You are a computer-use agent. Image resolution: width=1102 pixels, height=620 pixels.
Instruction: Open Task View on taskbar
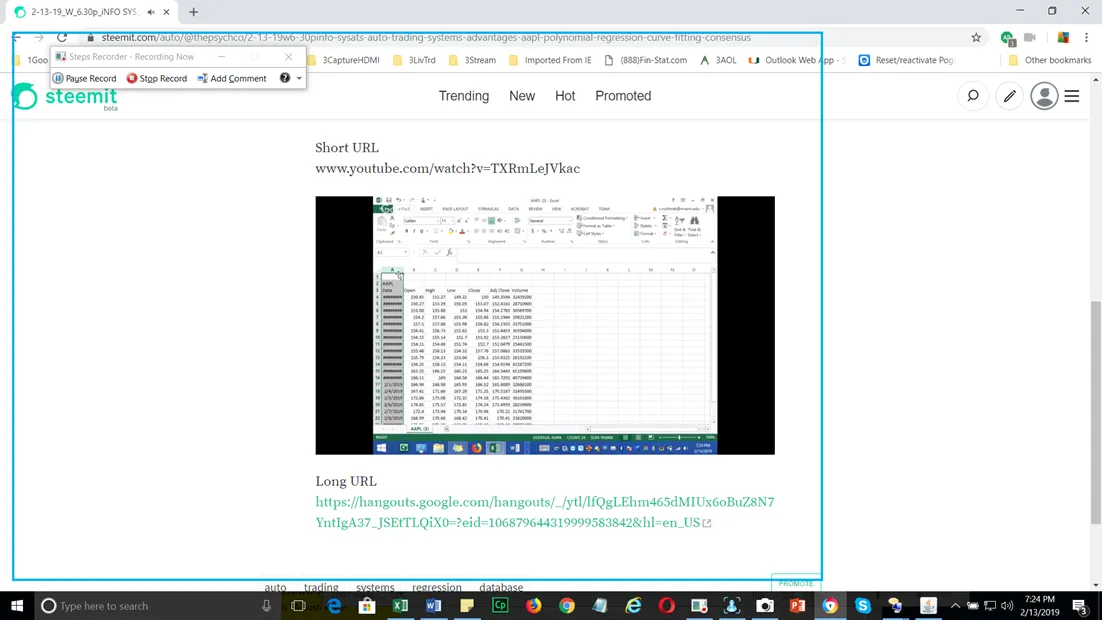pyautogui.click(x=298, y=605)
